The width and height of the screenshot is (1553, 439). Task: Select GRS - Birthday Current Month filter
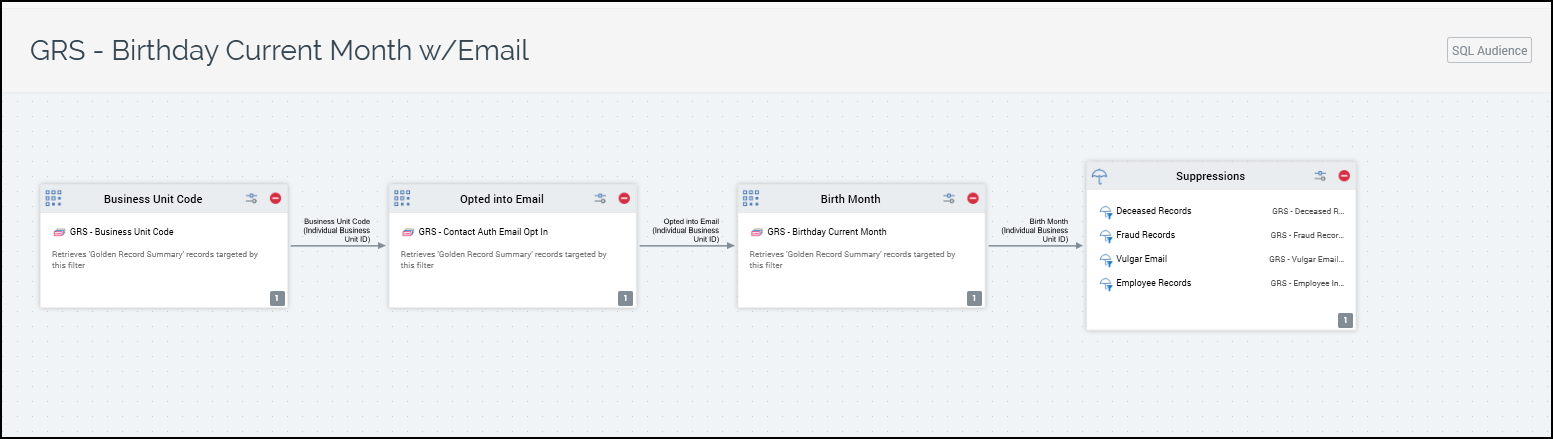point(826,232)
